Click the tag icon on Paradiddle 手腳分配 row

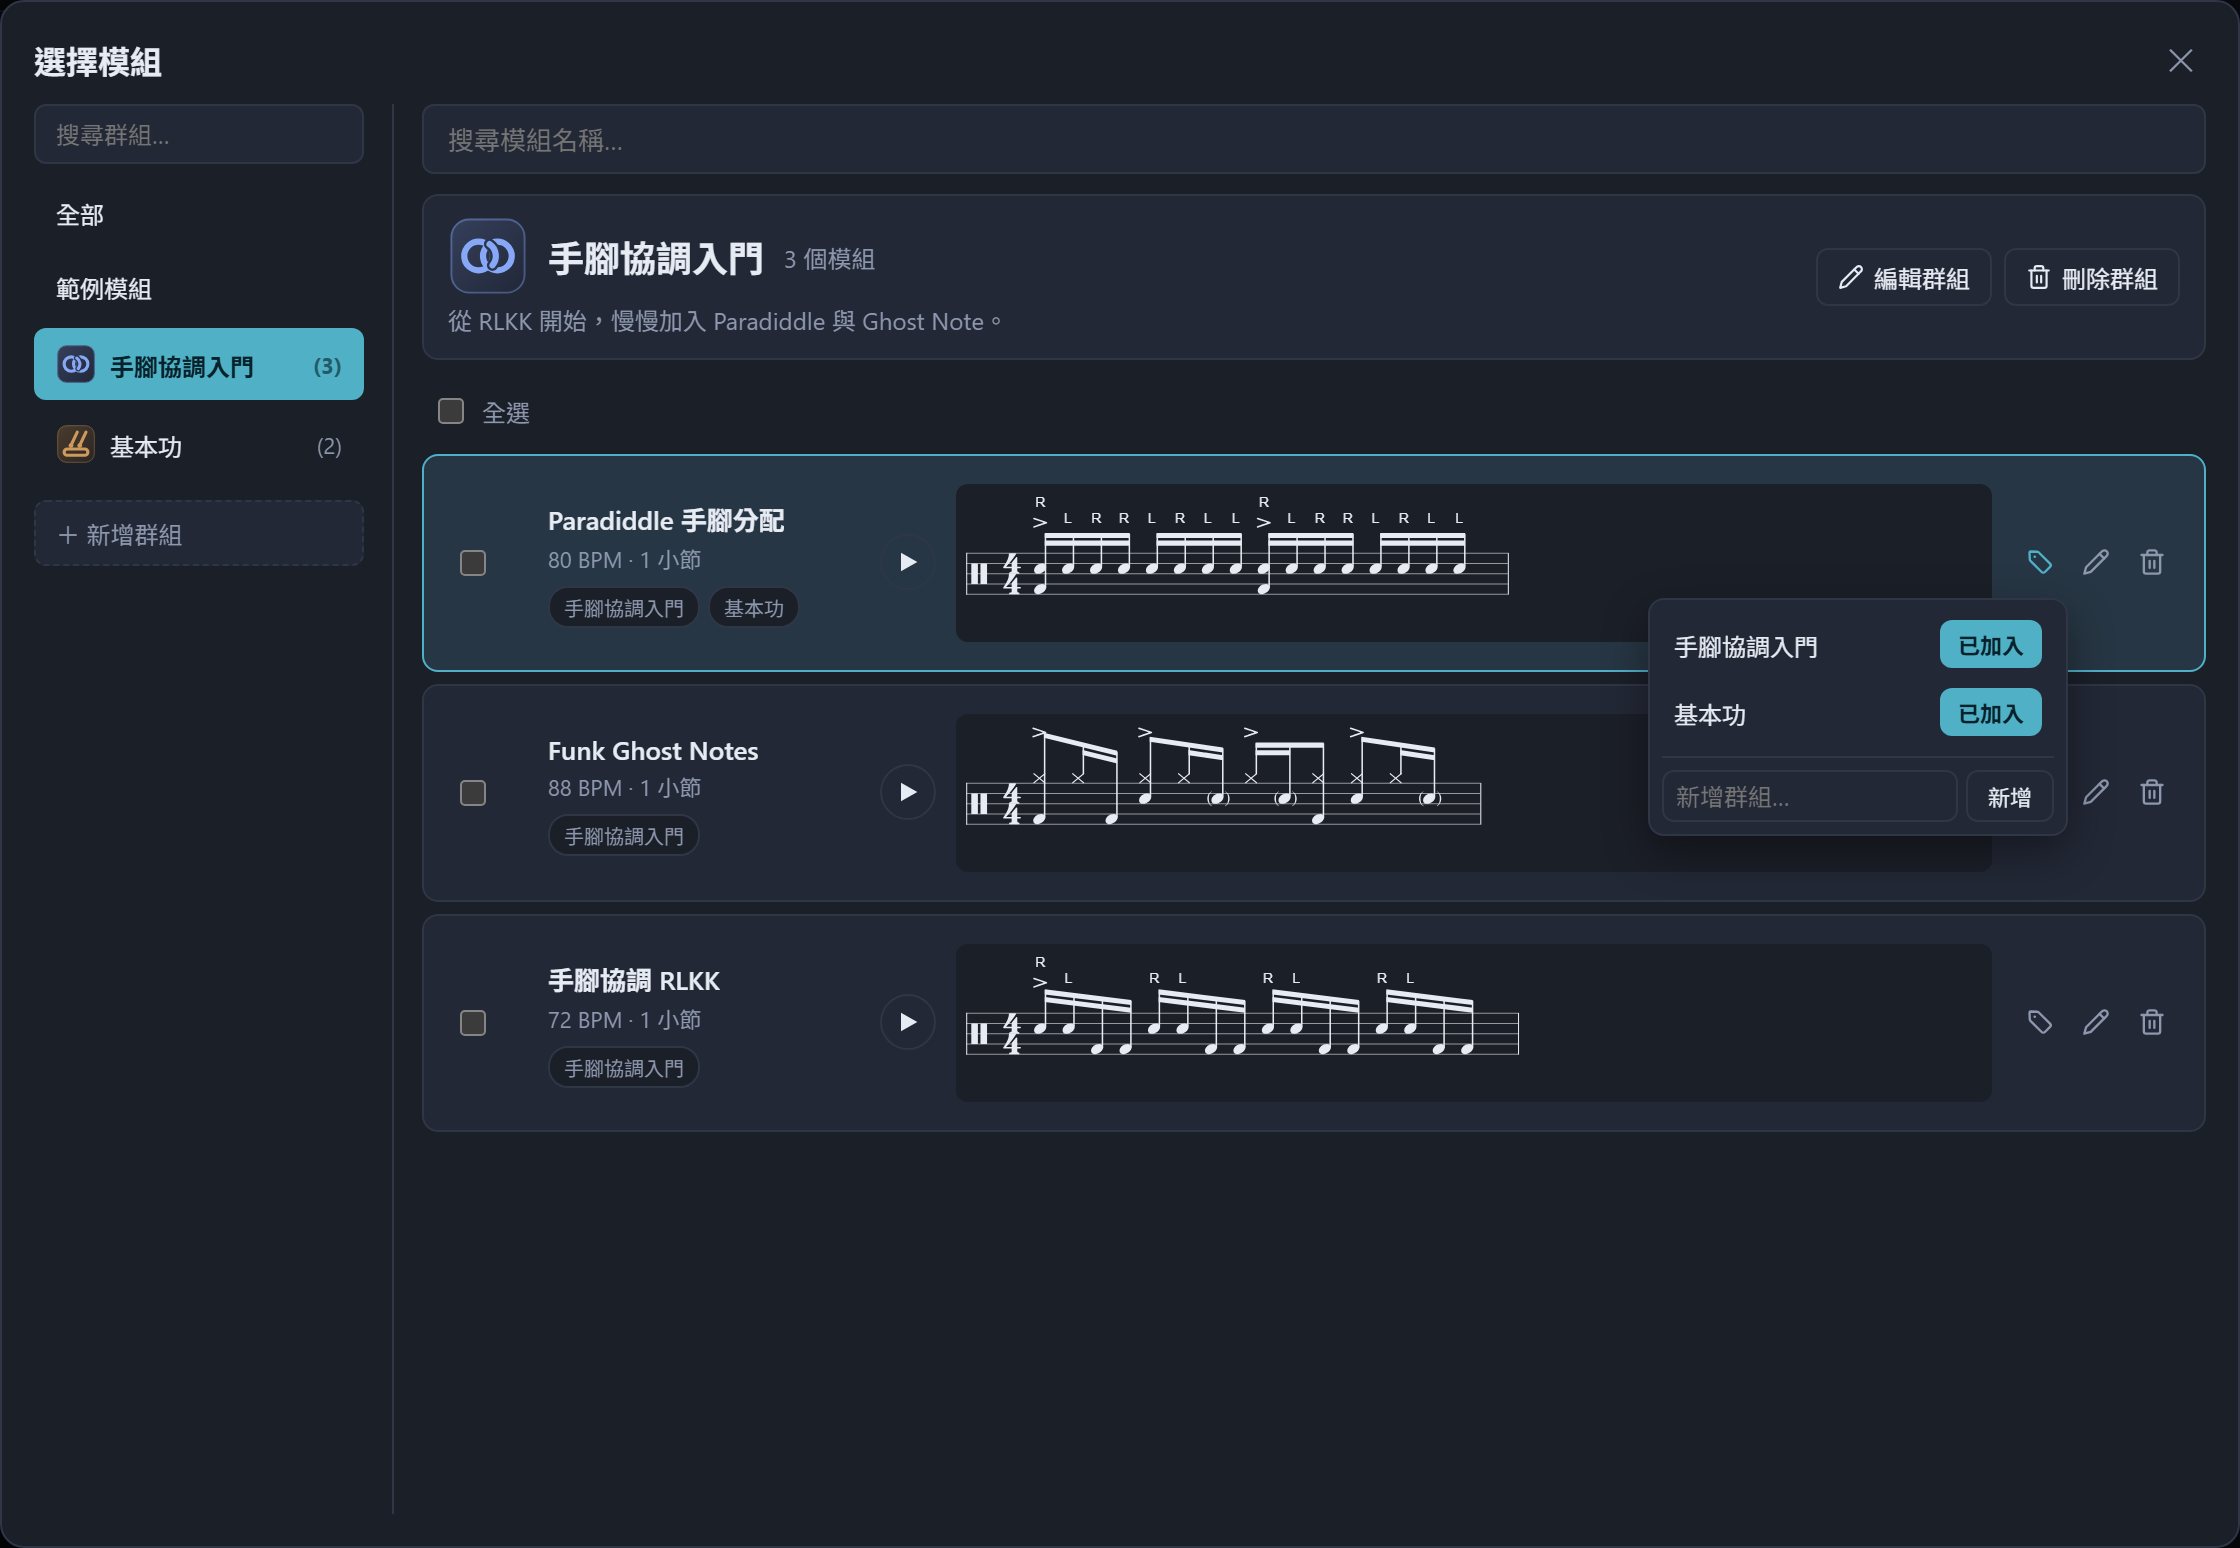2039,562
